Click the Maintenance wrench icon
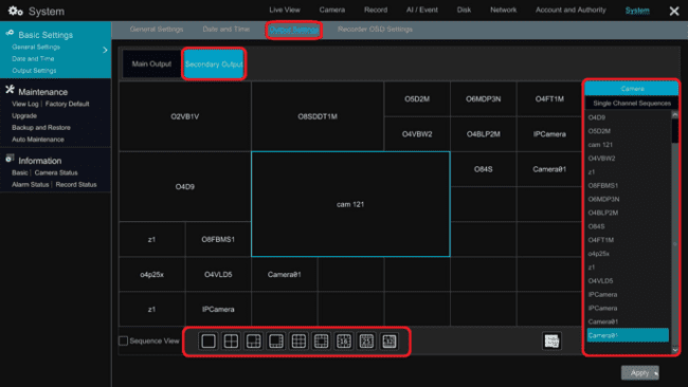688x387 pixels. click(x=10, y=90)
